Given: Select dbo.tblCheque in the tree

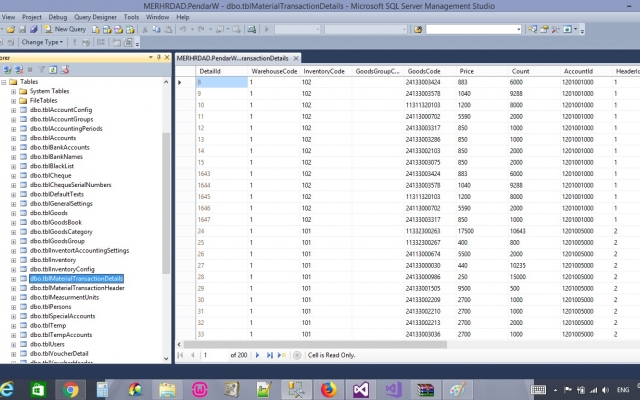Looking at the screenshot, I should (51, 176).
